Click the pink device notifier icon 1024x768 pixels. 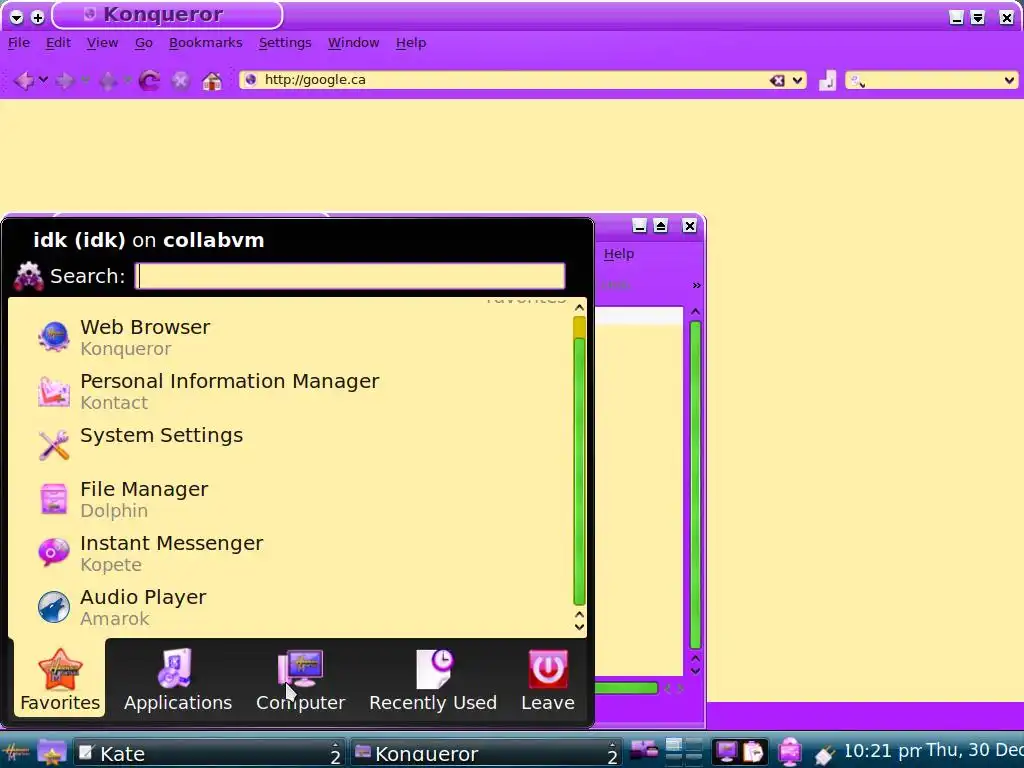[x=790, y=752]
